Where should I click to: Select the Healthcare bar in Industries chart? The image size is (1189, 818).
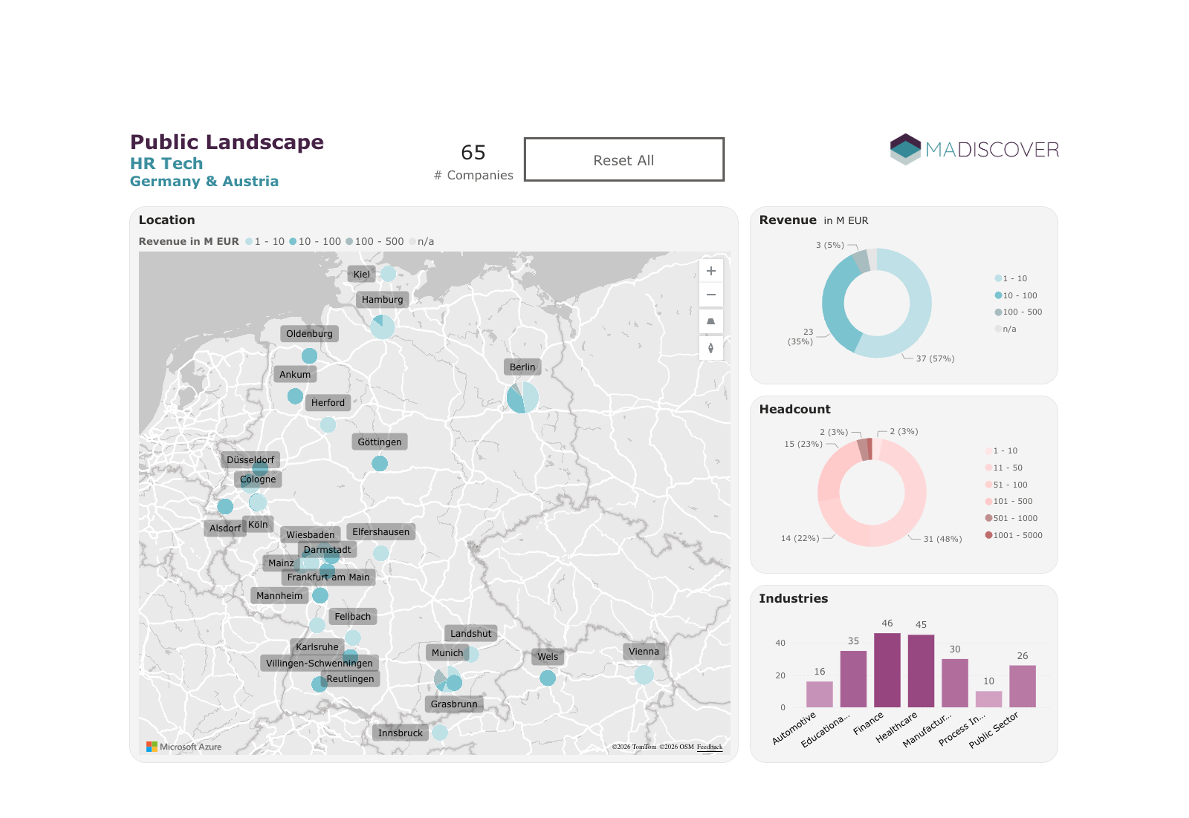pyautogui.click(x=921, y=670)
